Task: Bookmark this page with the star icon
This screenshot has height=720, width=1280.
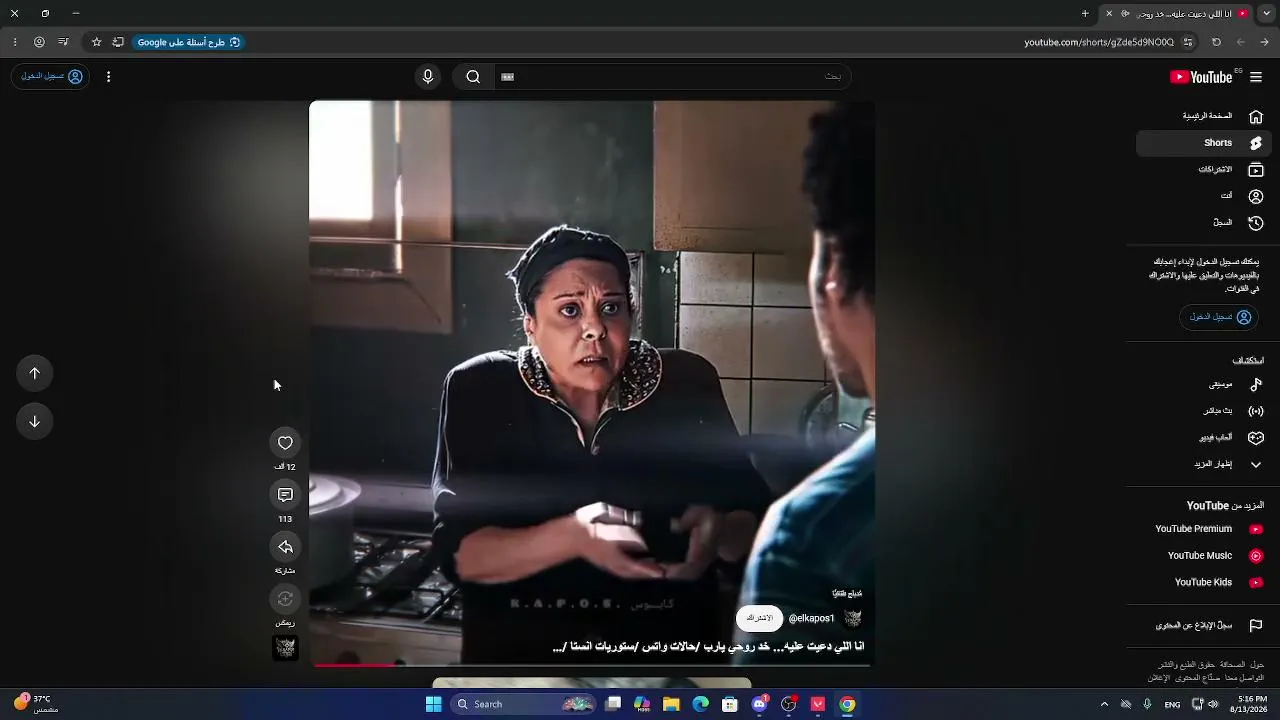Action: (x=96, y=42)
